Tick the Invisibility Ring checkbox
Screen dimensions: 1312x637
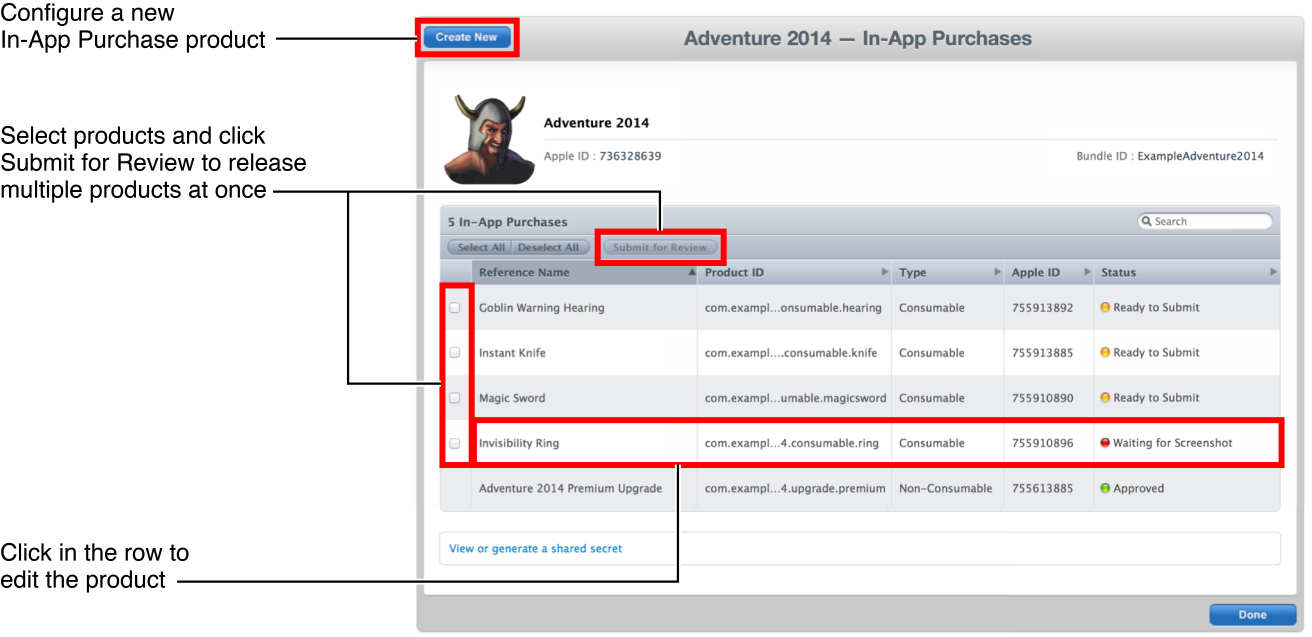[x=455, y=443]
